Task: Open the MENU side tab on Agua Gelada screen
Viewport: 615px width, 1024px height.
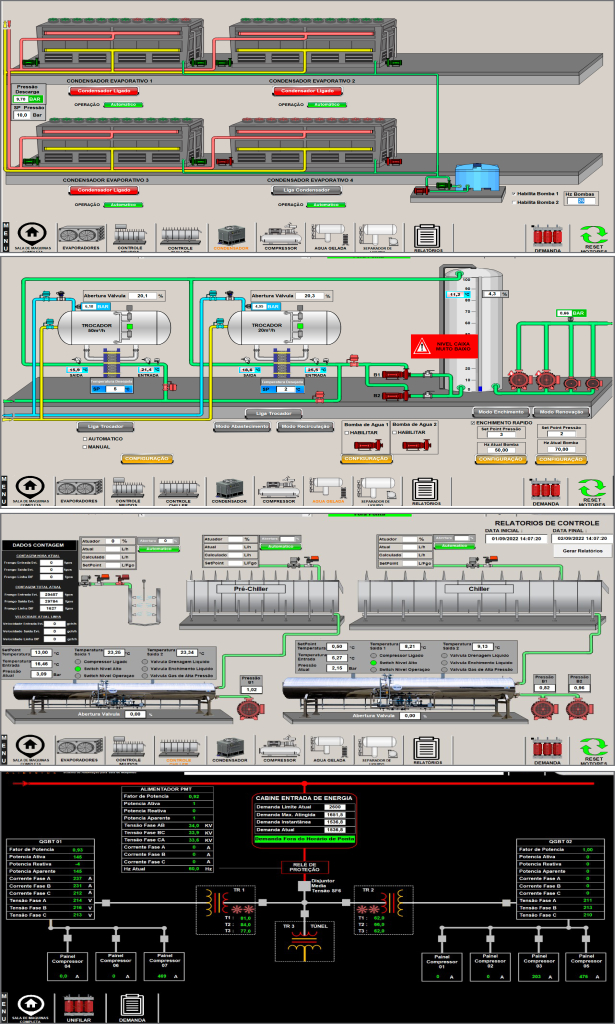Action: click(6, 490)
